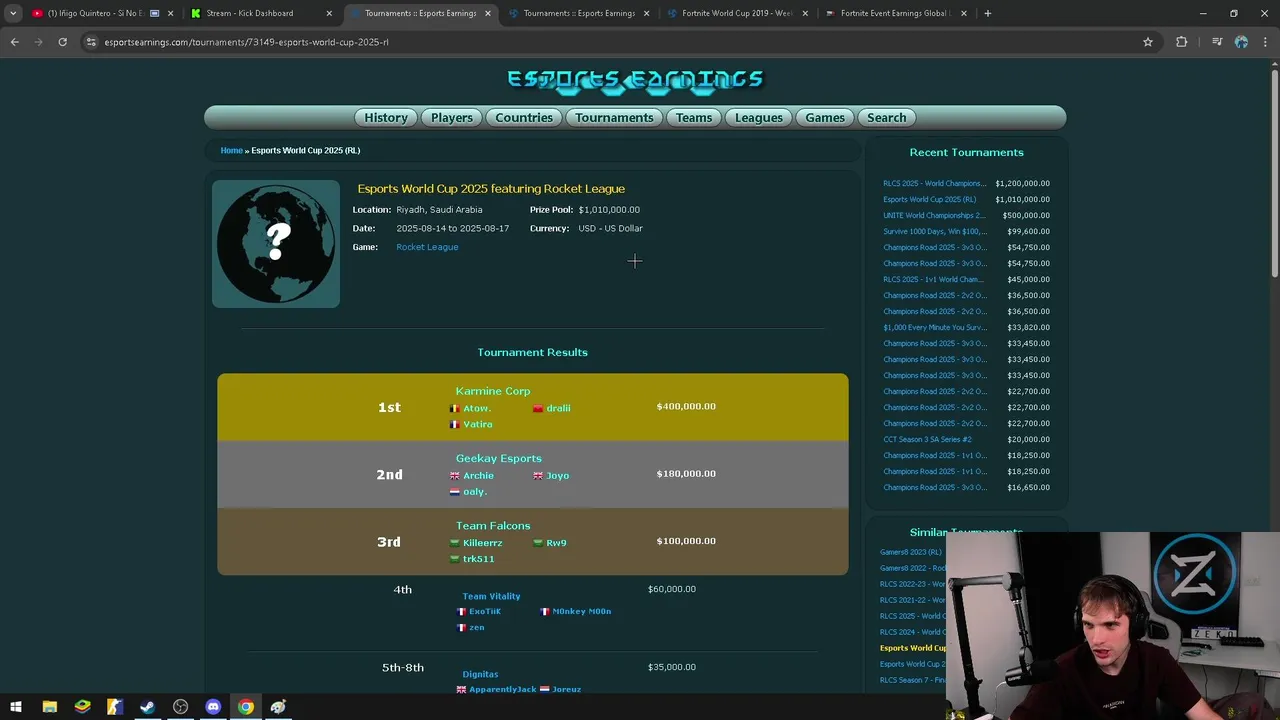
Task: Open RLCS 2025 - World Championship recent tournament
Action: [934, 183]
